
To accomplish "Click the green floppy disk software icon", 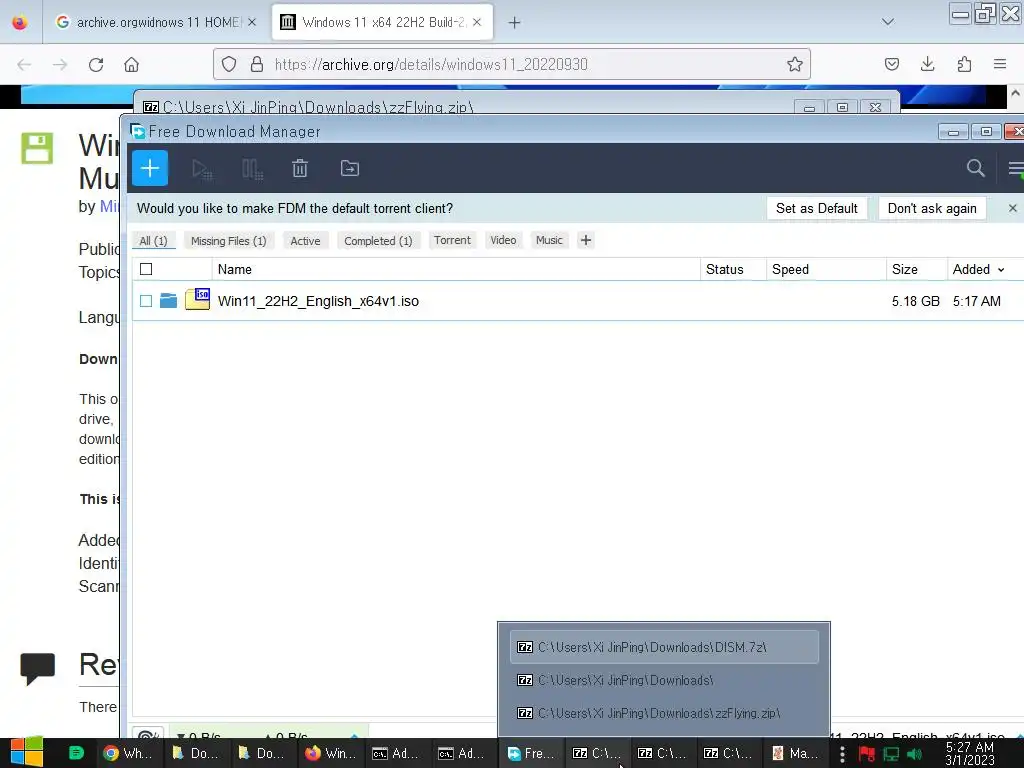I will click(37, 148).
